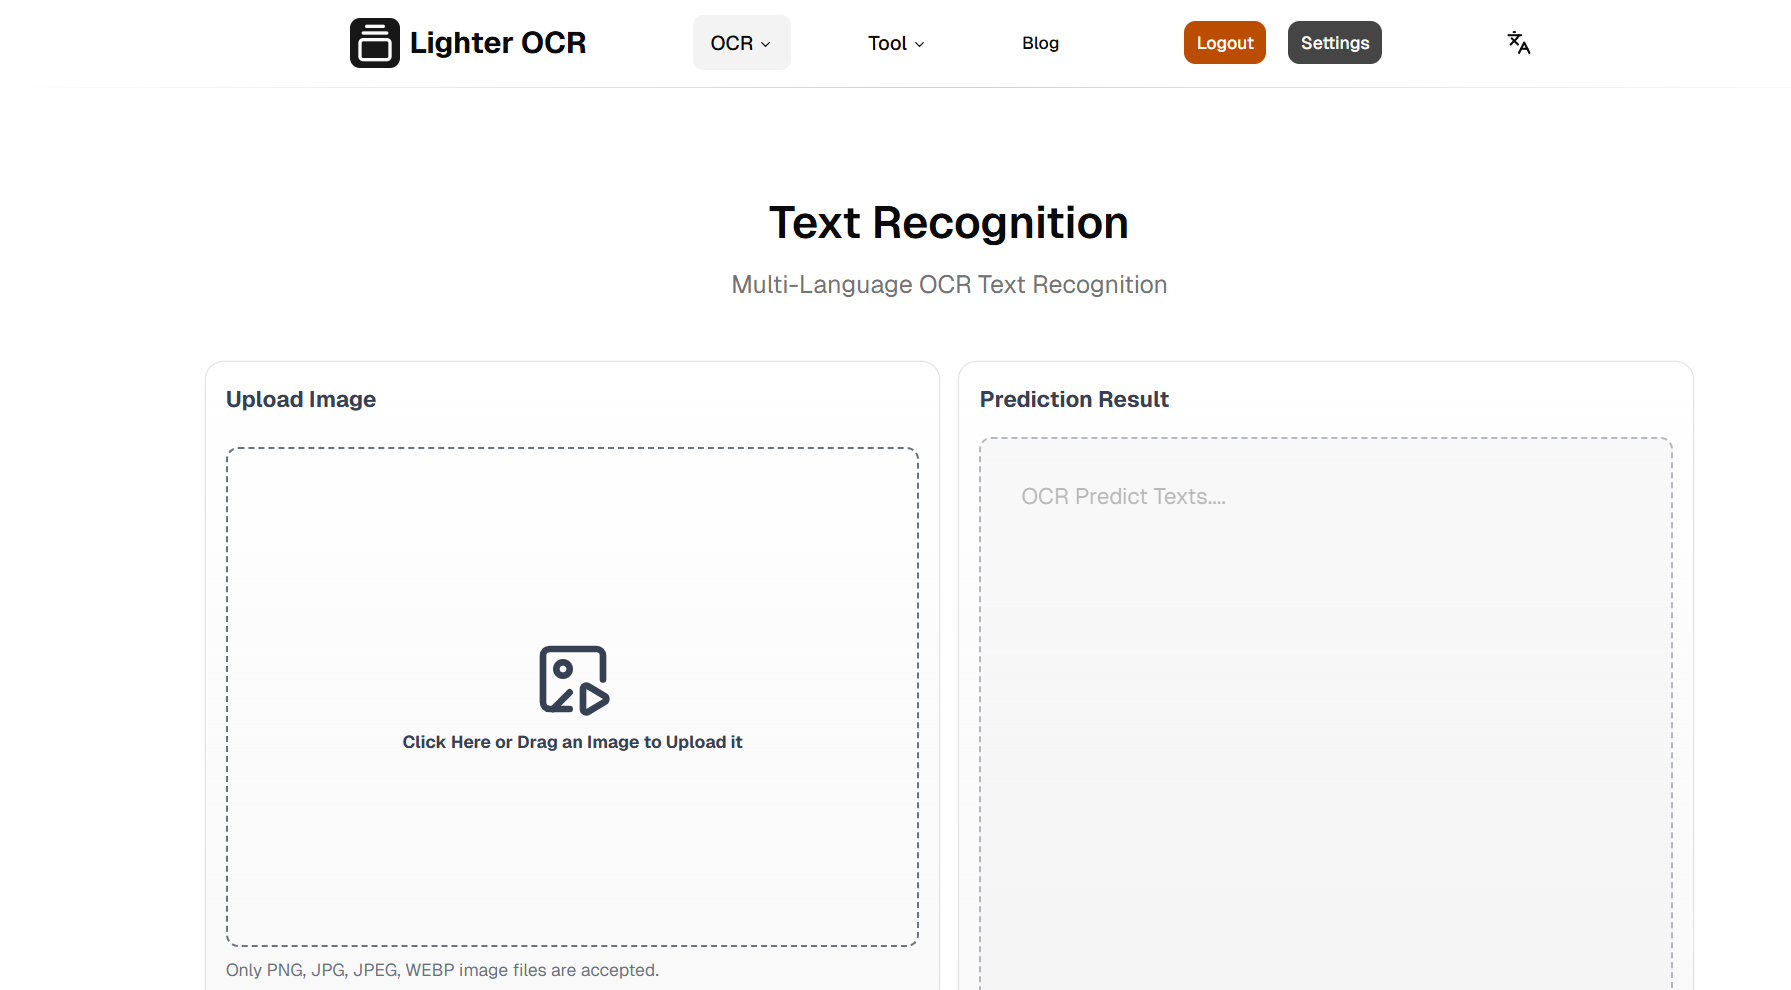This screenshot has height=990, width=1791.
Task: Click the Tool menu chevron icon
Action: [x=920, y=44]
